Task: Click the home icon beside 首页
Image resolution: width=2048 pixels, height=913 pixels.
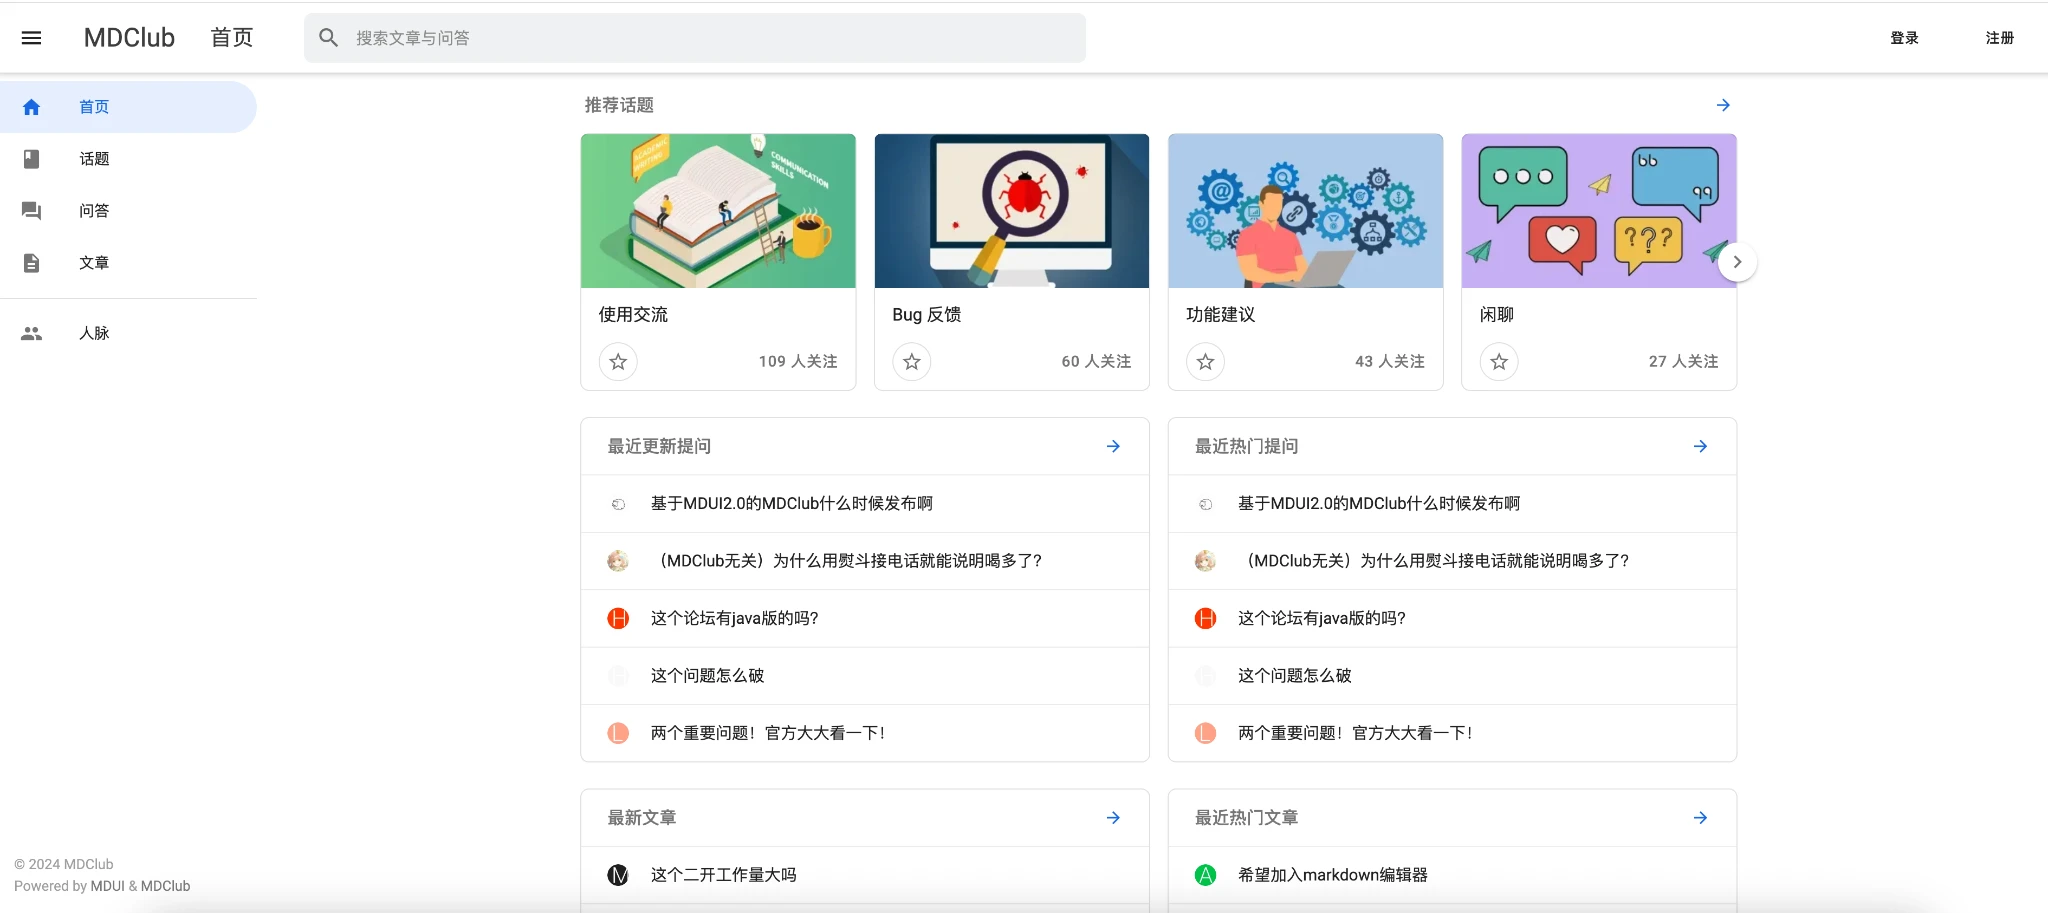Action: click(x=32, y=107)
